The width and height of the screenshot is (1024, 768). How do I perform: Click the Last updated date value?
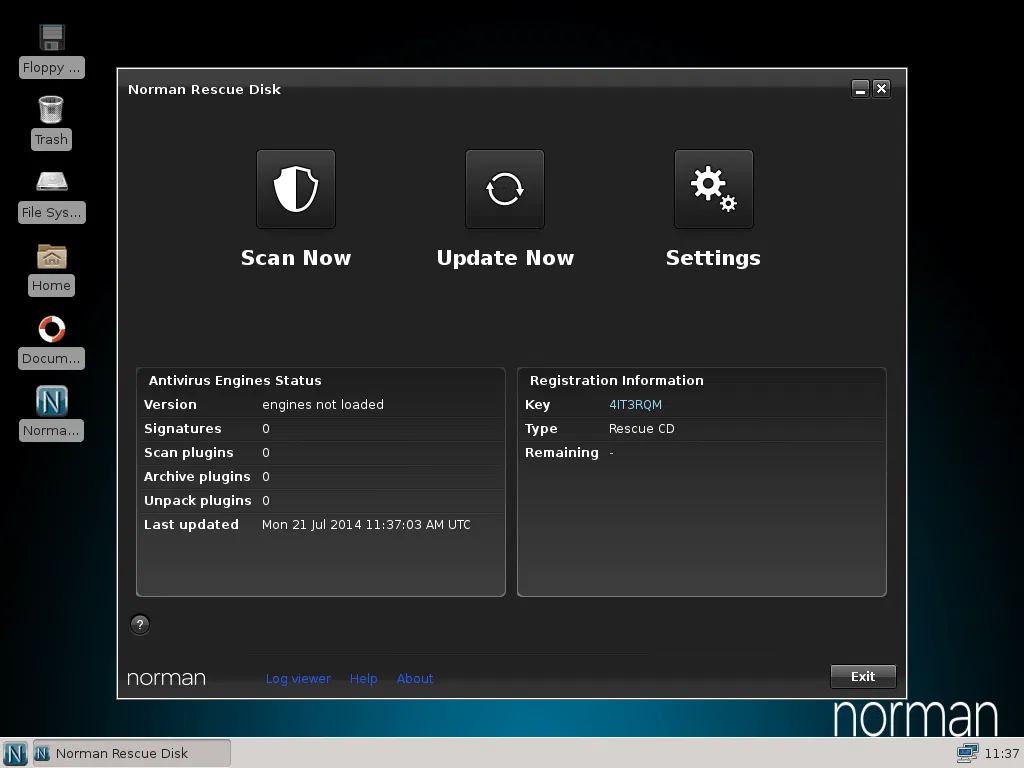coord(366,524)
